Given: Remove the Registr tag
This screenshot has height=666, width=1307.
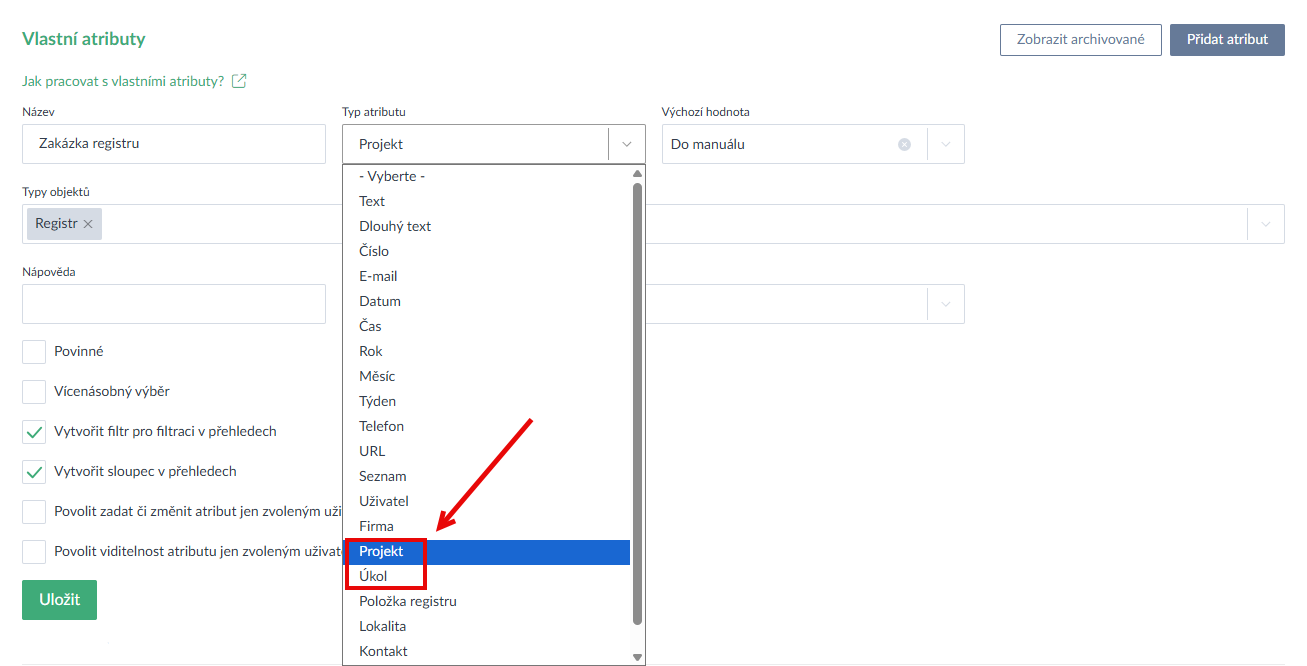Looking at the screenshot, I should (x=88, y=224).
